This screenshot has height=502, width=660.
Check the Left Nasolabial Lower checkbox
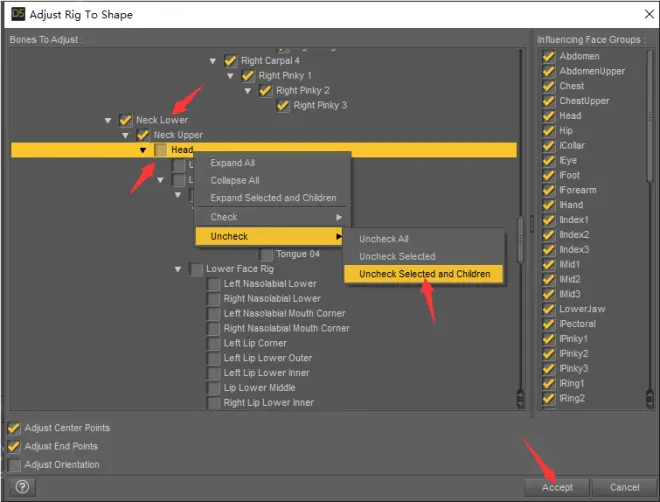pyautogui.click(x=213, y=284)
